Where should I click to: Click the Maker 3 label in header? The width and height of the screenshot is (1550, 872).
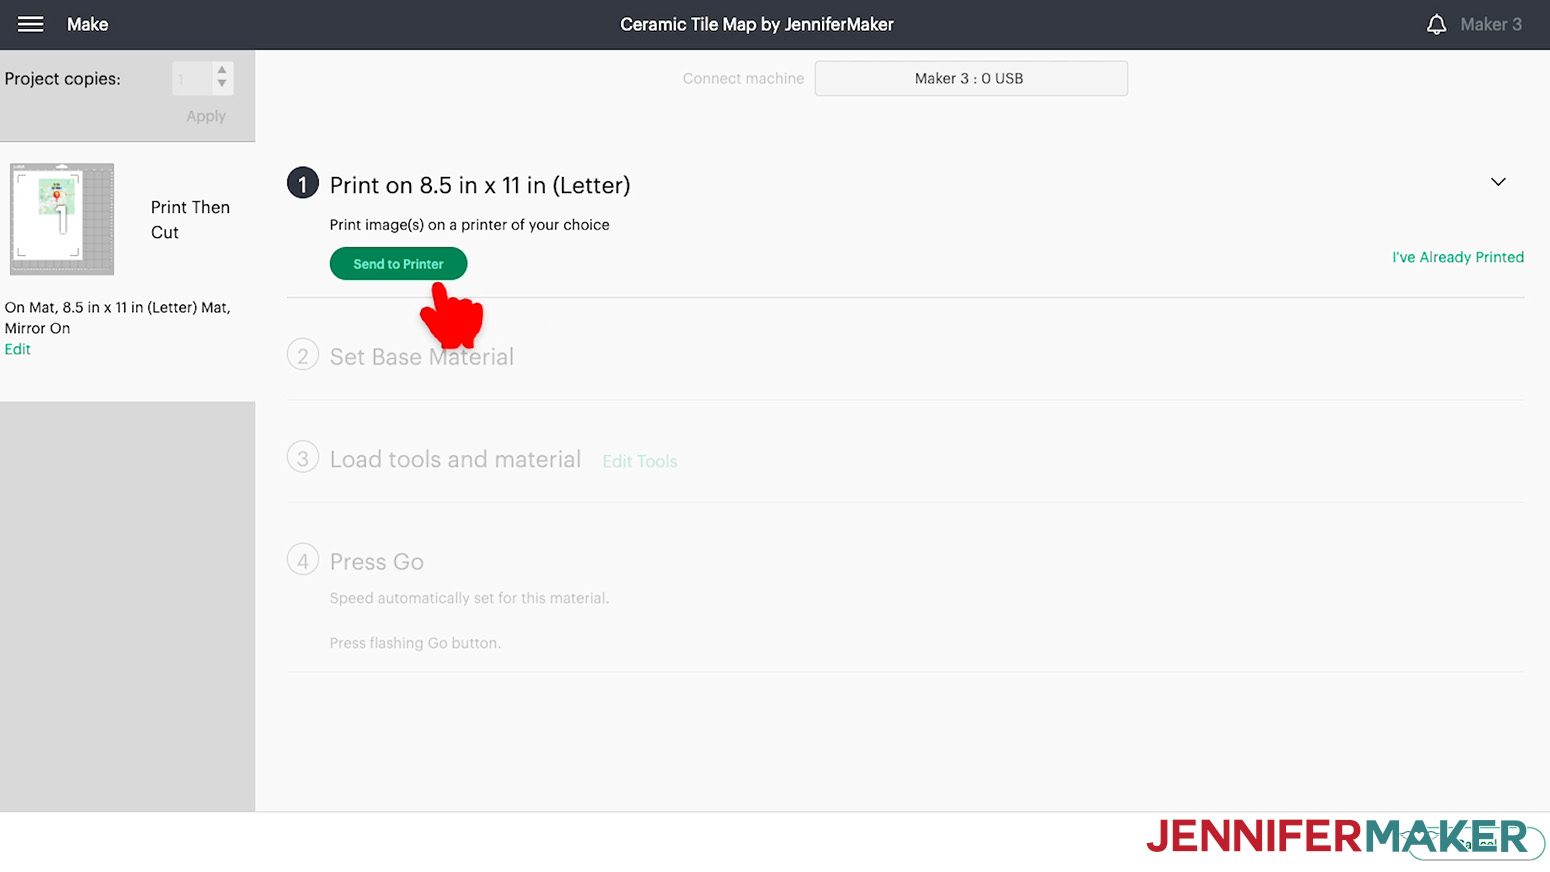pyautogui.click(x=1491, y=24)
